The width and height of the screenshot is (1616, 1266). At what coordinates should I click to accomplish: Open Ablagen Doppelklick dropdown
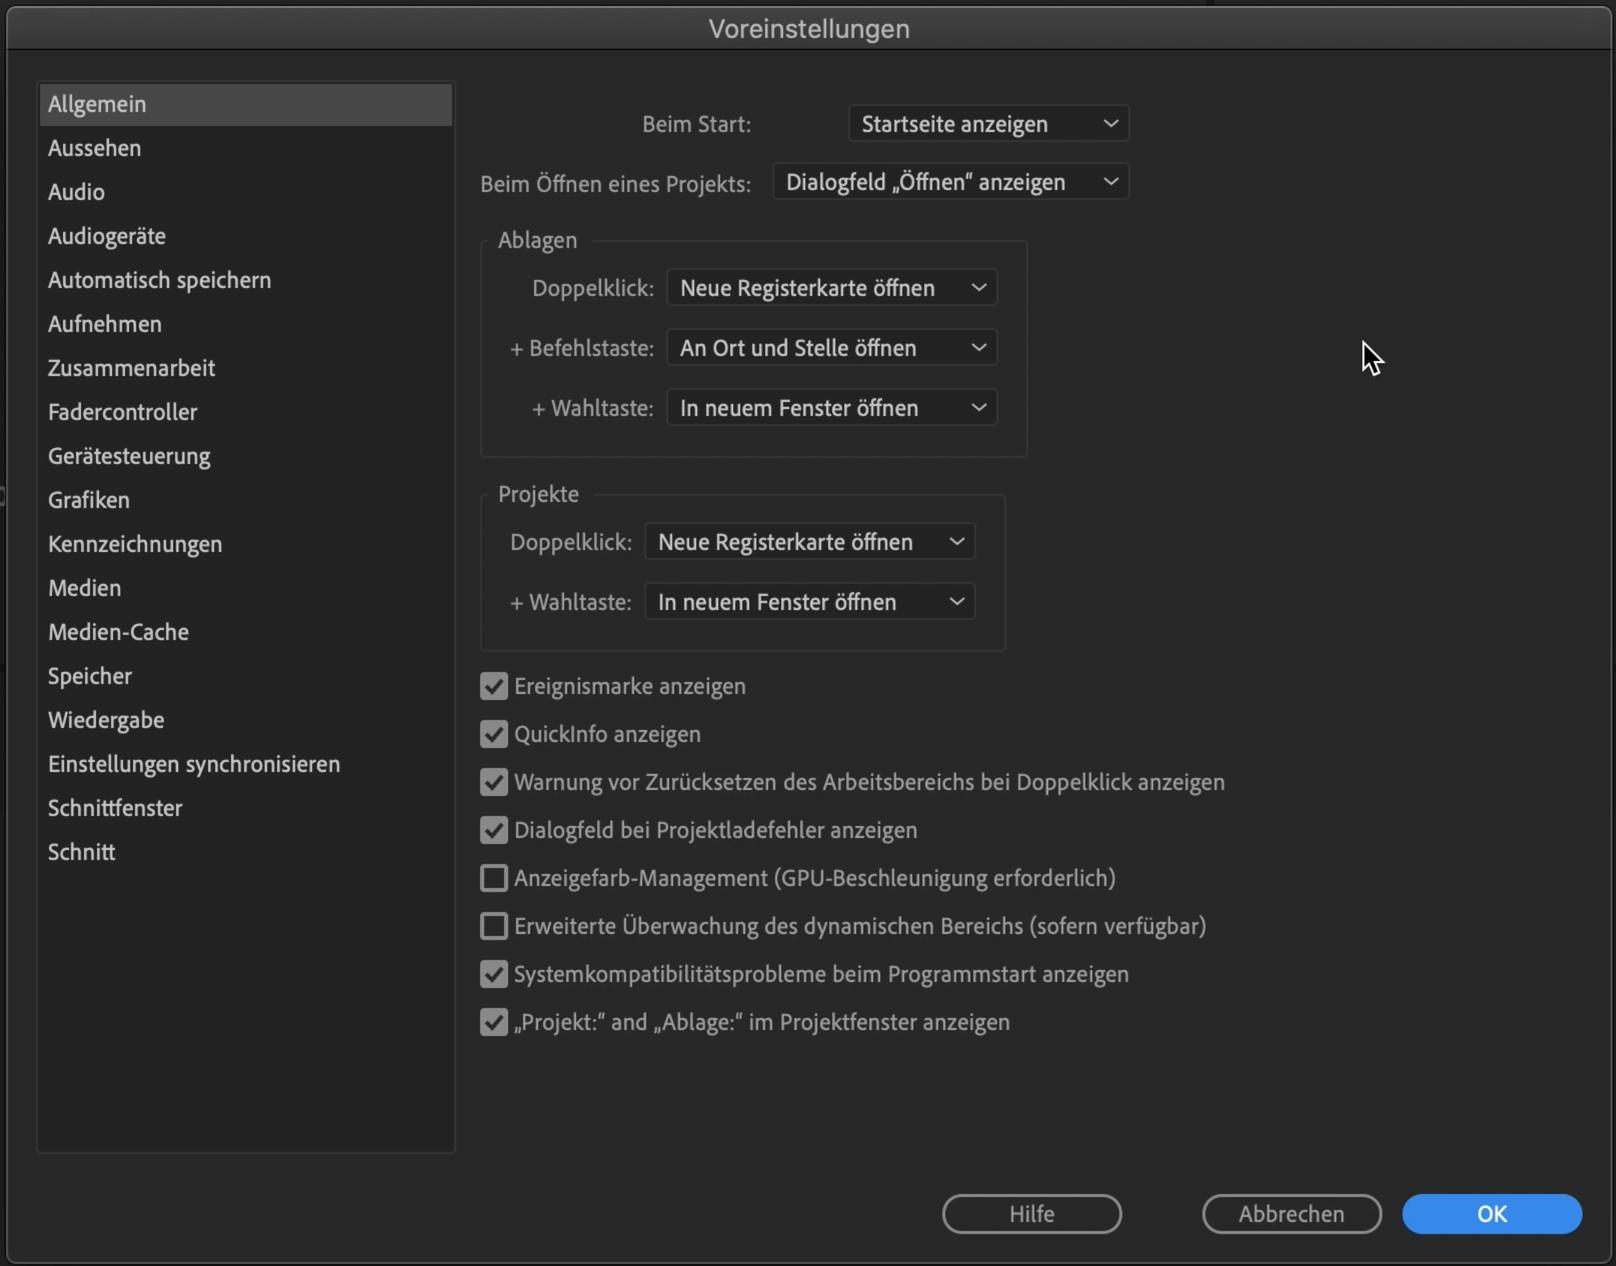pyautogui.click(x=832, y=288)
